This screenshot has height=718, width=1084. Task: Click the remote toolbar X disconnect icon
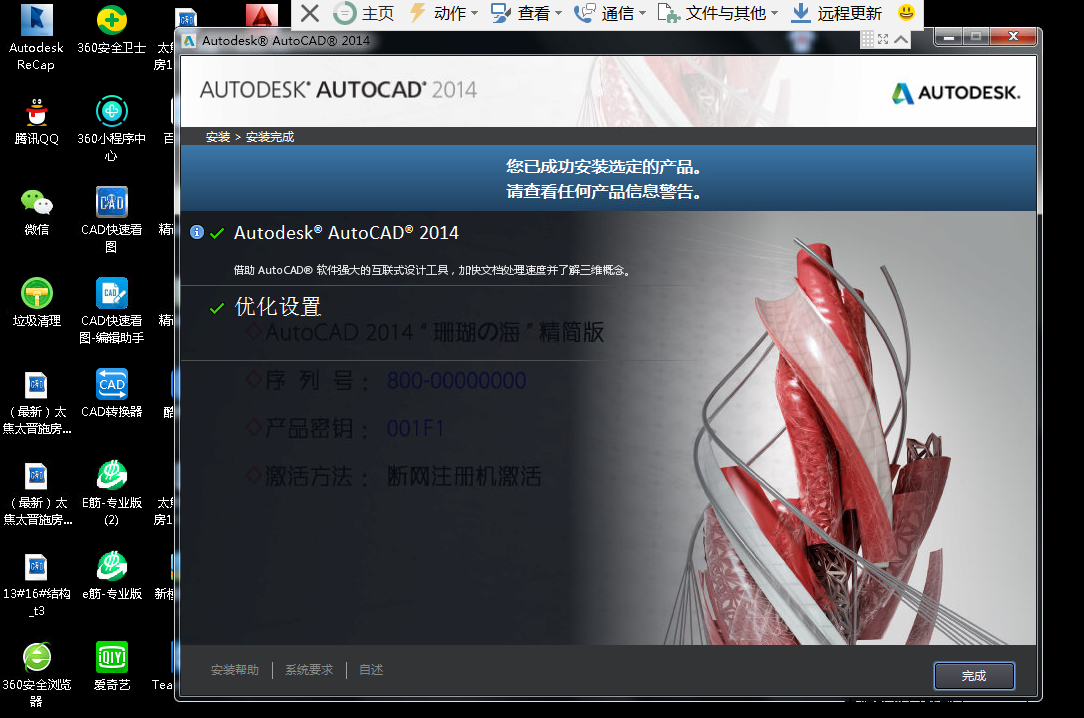click(310, 13)
